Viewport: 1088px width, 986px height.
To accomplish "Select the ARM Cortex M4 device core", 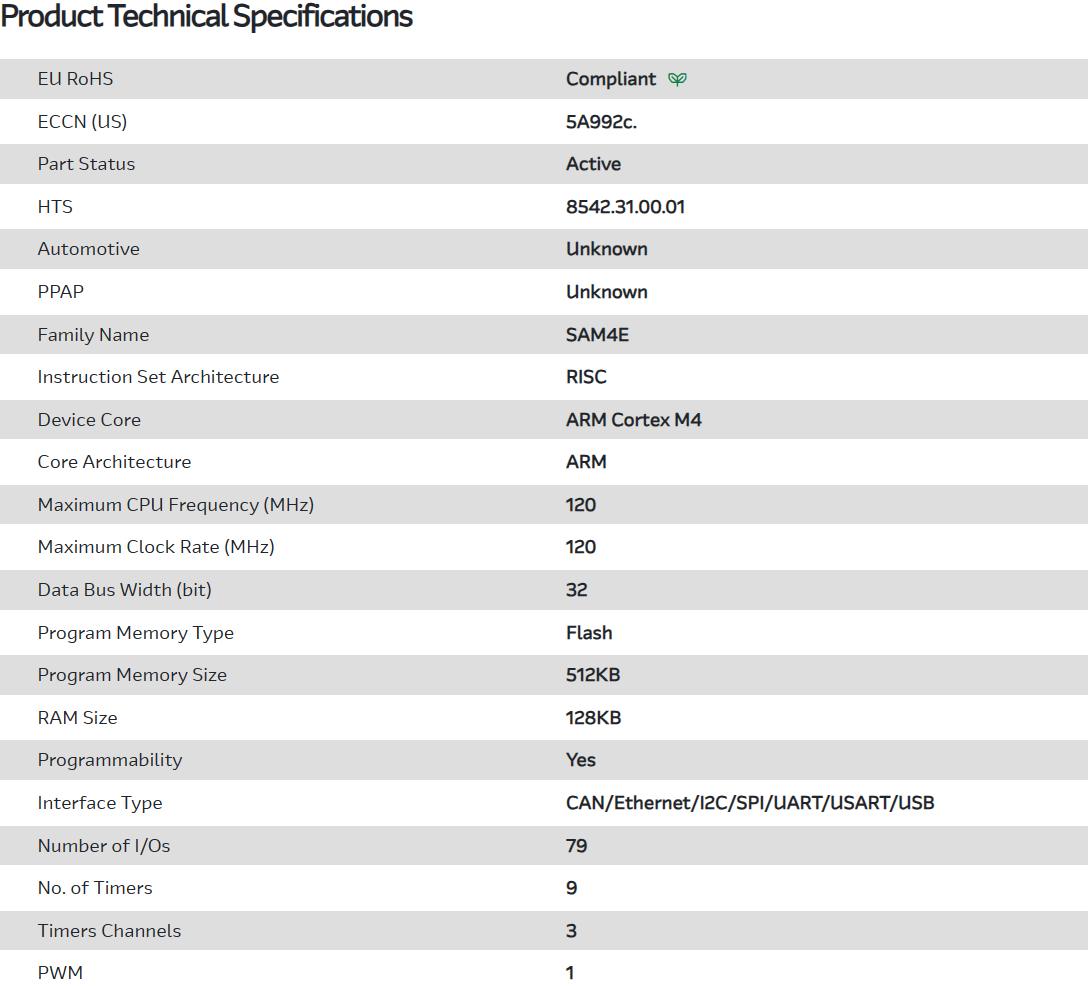I will (633, 420).
